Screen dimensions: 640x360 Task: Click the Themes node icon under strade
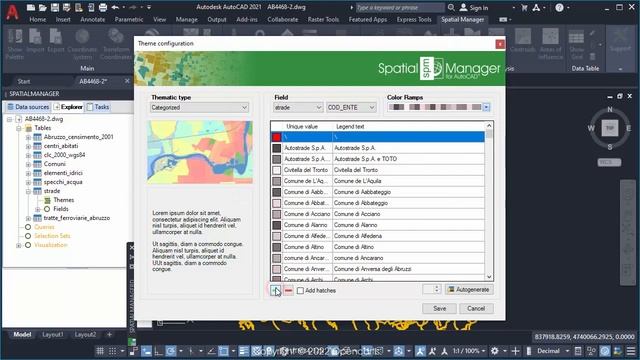click(x=47, y=200)
